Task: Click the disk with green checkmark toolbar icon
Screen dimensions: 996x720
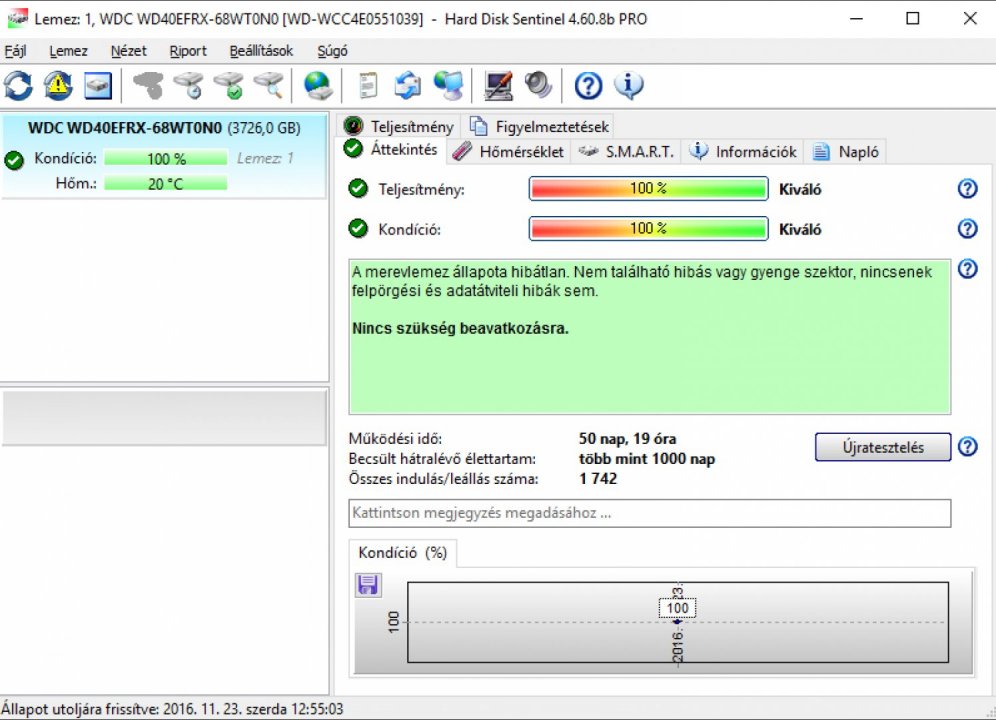Action: click(229, 85)
